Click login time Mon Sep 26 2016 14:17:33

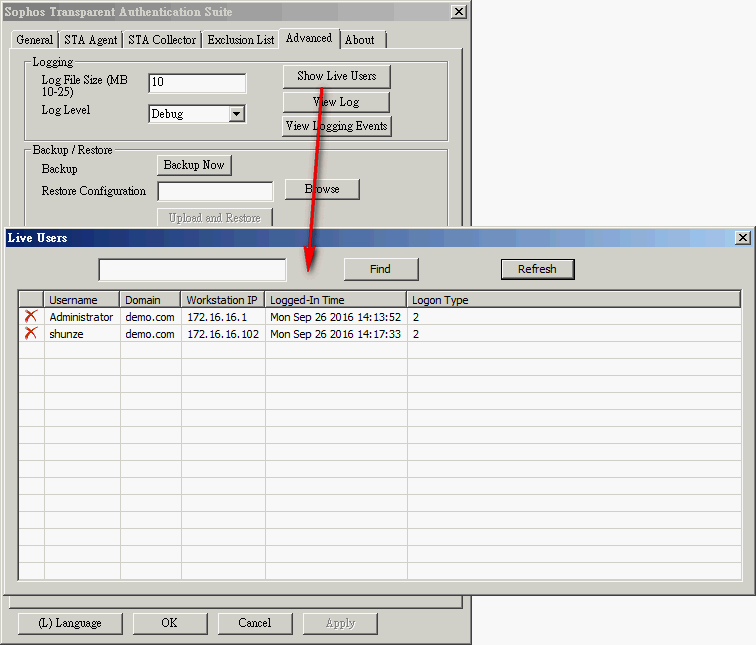[336, 334]
